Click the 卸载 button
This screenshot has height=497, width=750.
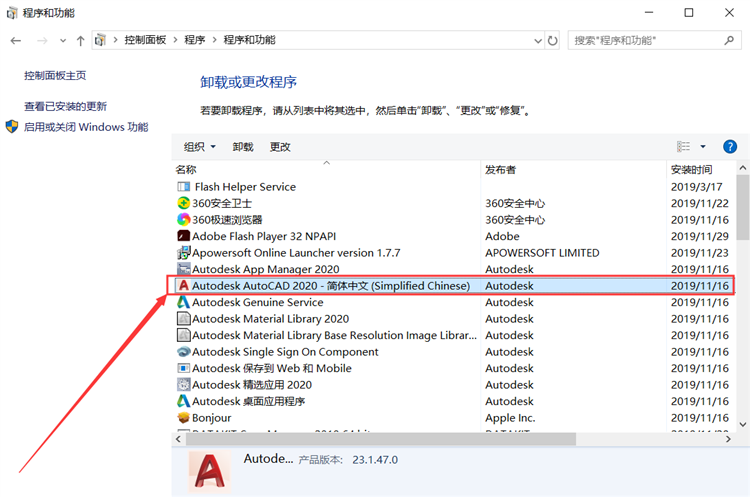[x=243, y=147]
